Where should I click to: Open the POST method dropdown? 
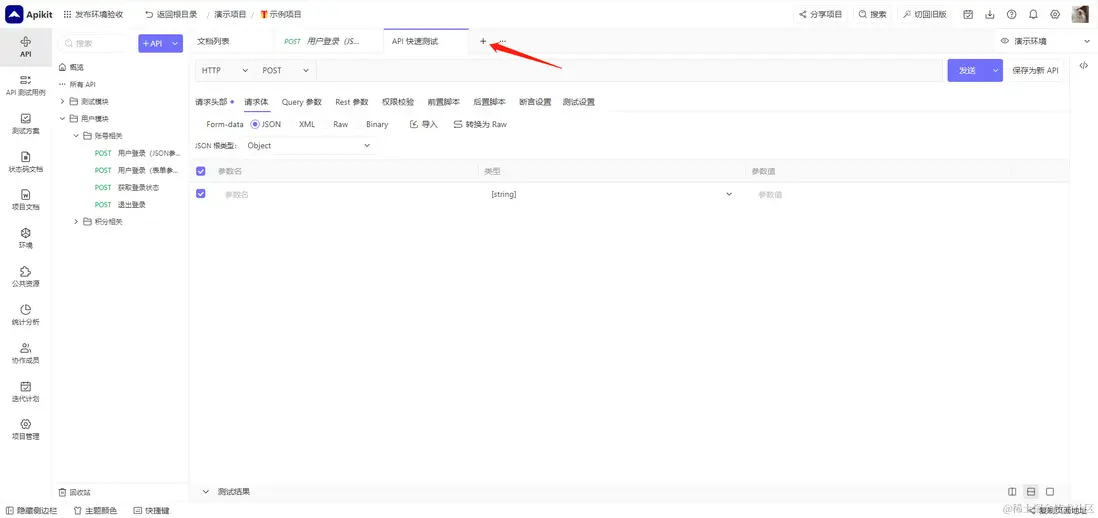[286, 70]
